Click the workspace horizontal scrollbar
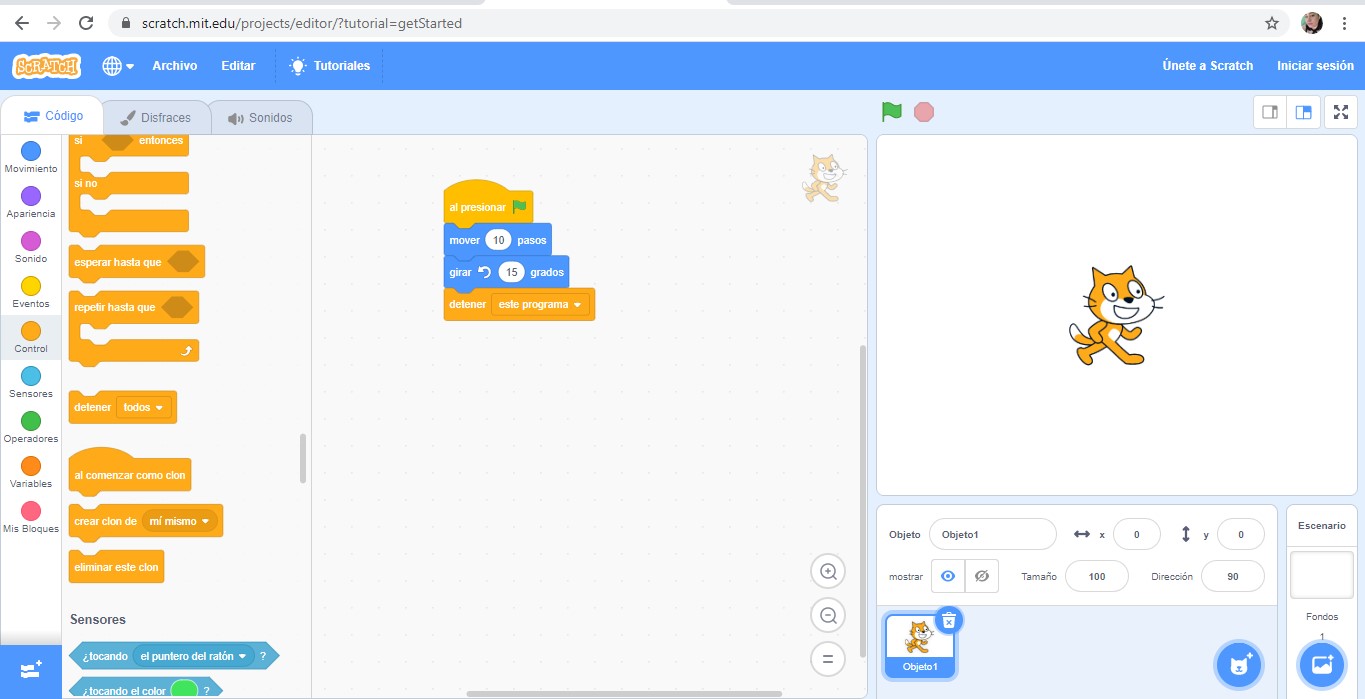Screen dimensions: 1365x699 [624, 693]
